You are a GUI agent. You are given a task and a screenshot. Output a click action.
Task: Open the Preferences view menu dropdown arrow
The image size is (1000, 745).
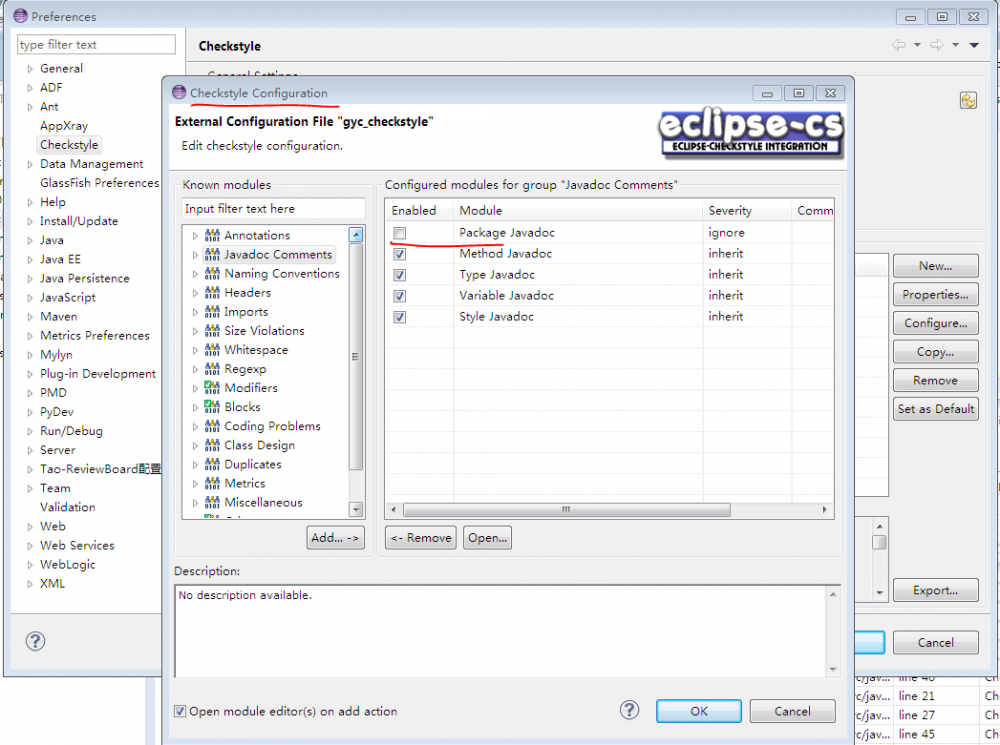(x=974, y=45)
